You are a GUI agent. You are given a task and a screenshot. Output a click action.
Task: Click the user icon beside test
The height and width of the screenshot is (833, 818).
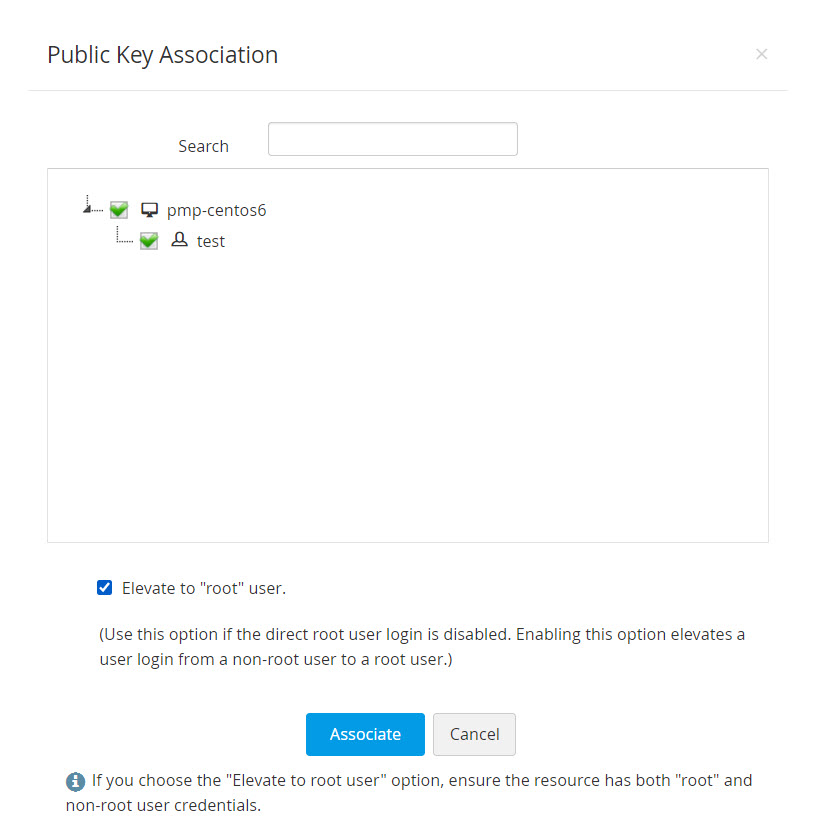(180, 240)
